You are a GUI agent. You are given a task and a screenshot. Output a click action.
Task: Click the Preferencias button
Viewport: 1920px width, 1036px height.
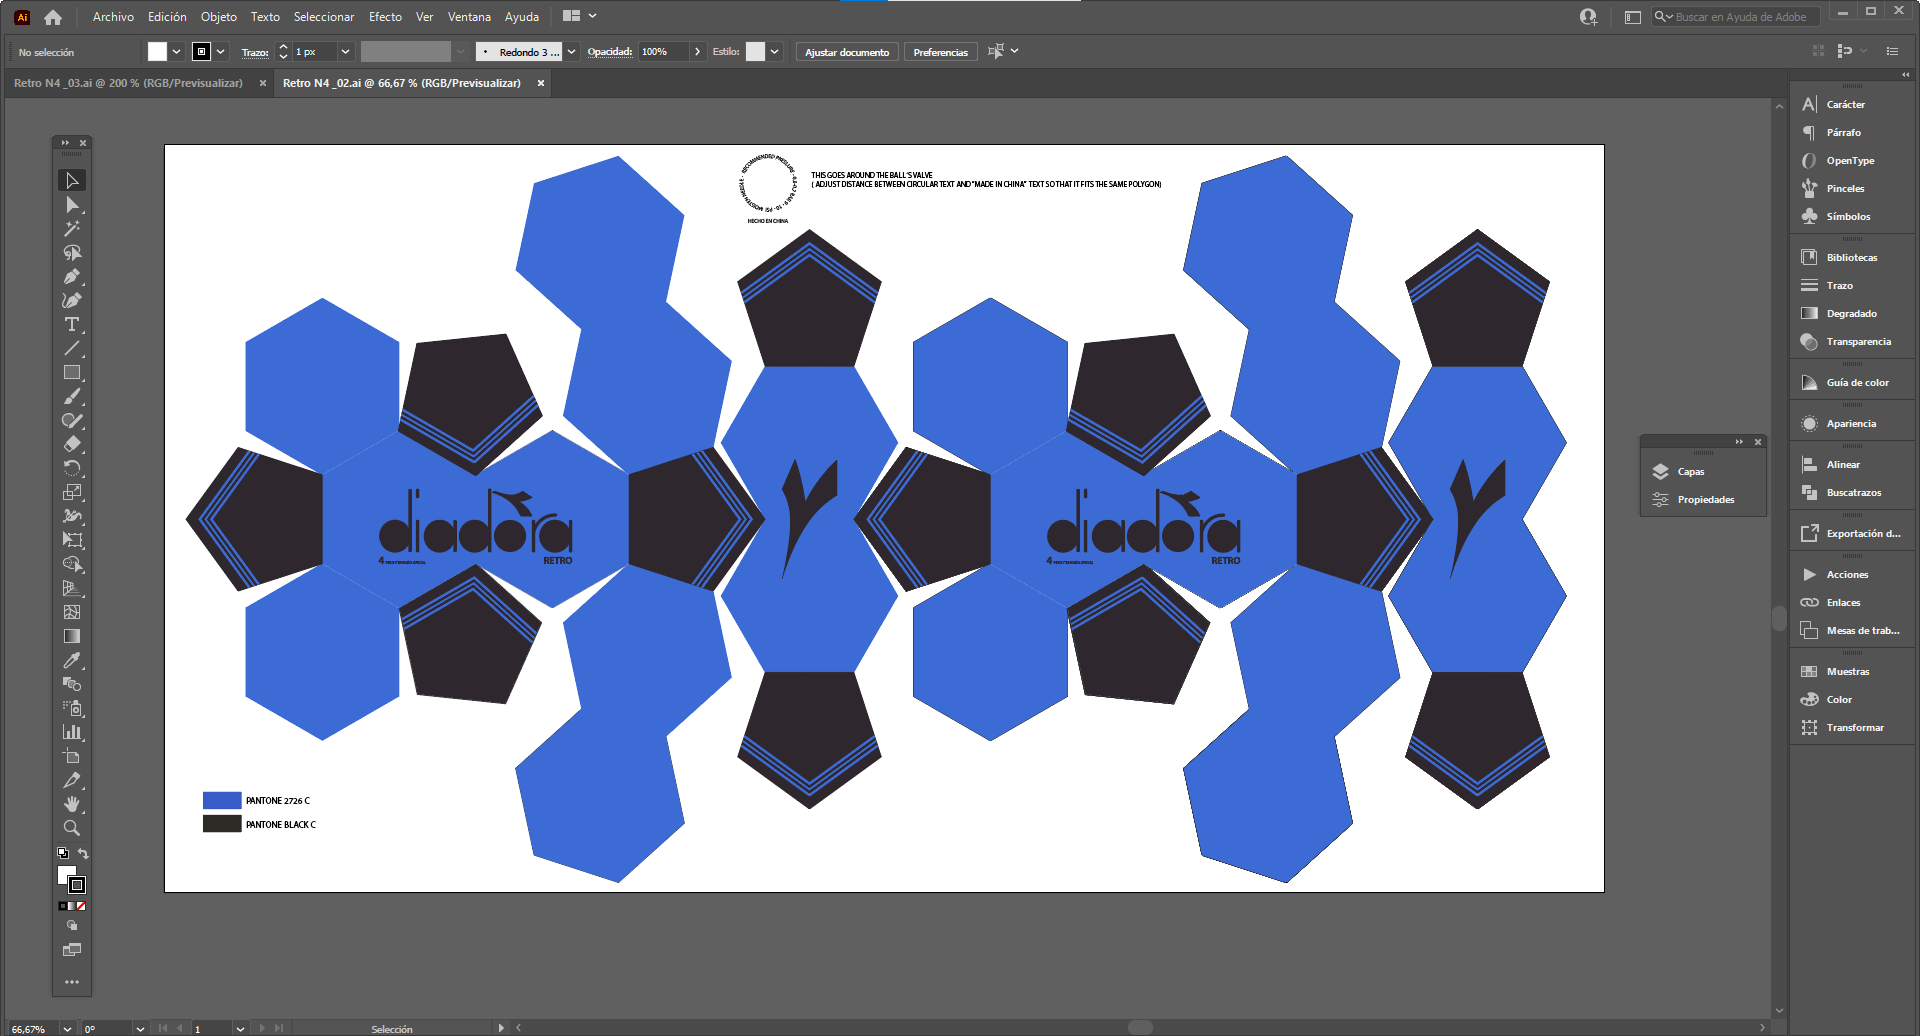(940, 52)
